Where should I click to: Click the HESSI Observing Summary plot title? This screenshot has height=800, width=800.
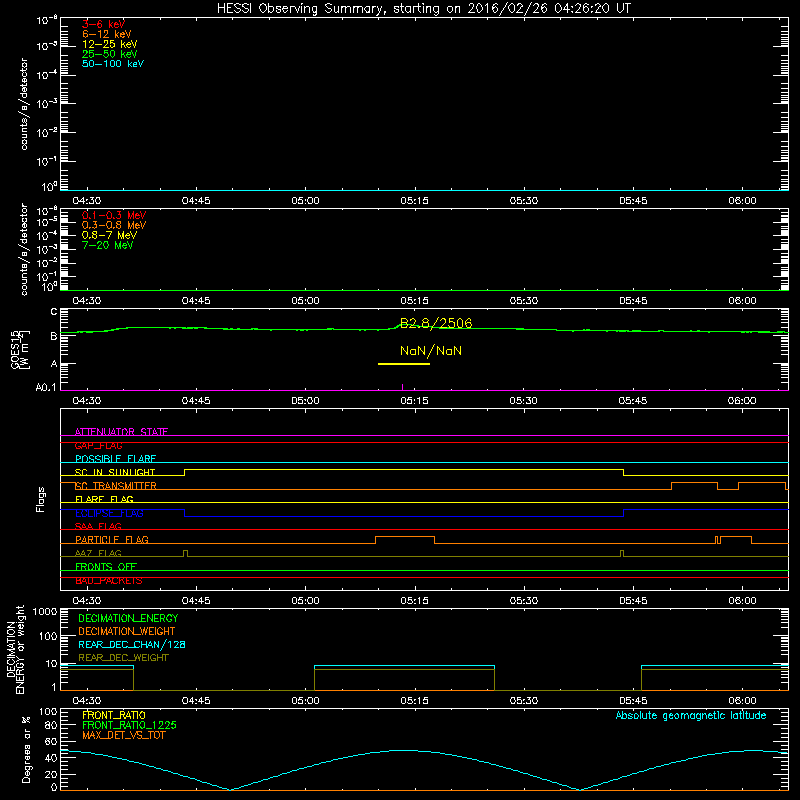click(423, 9)
